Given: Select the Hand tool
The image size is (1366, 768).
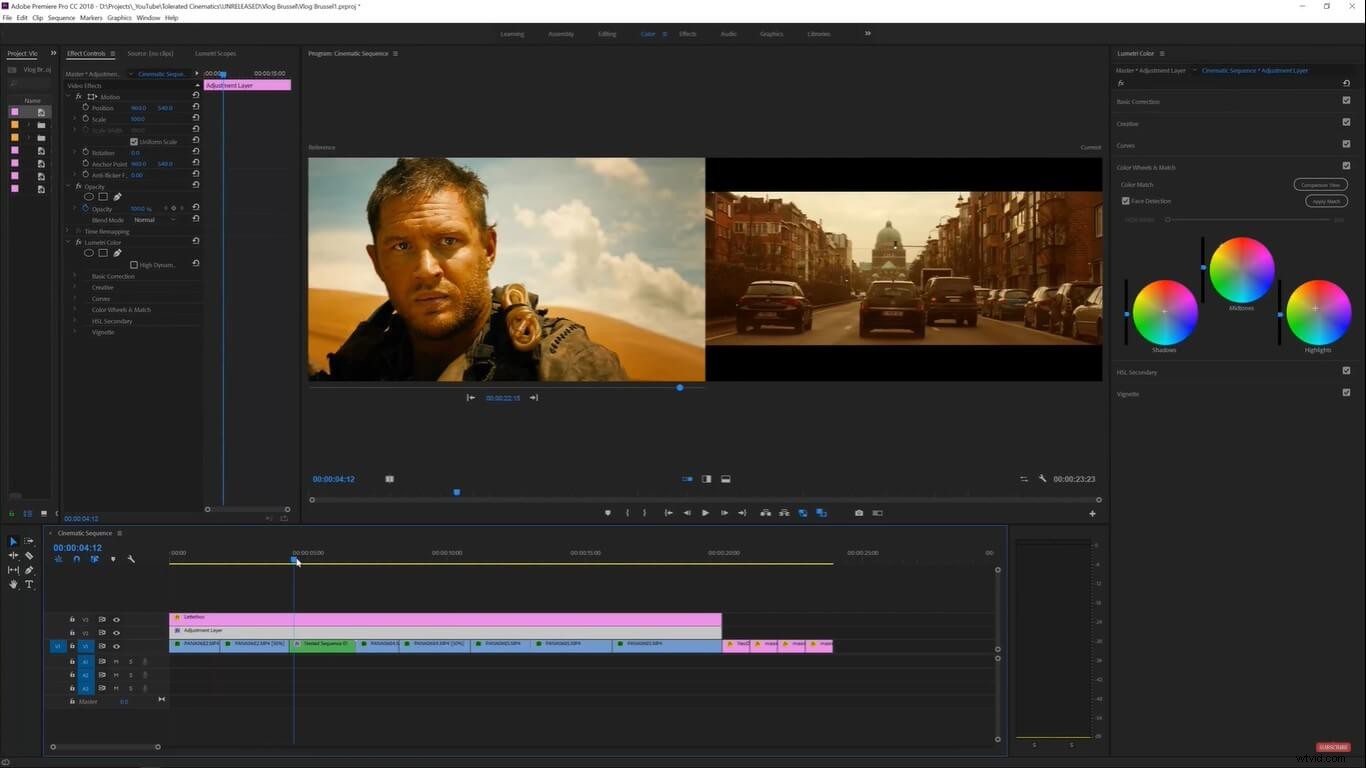Looking at the screenshot, I should coord(13,583).
